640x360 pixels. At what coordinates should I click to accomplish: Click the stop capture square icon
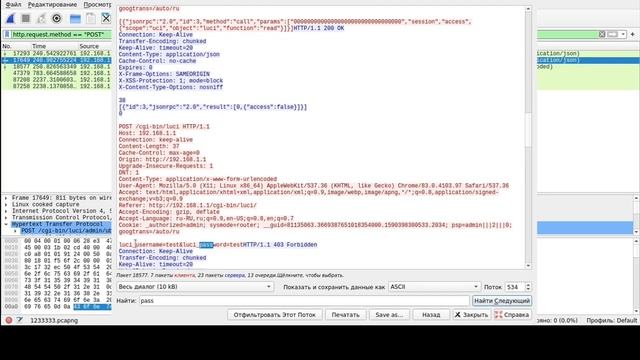(x=26, y=18)
